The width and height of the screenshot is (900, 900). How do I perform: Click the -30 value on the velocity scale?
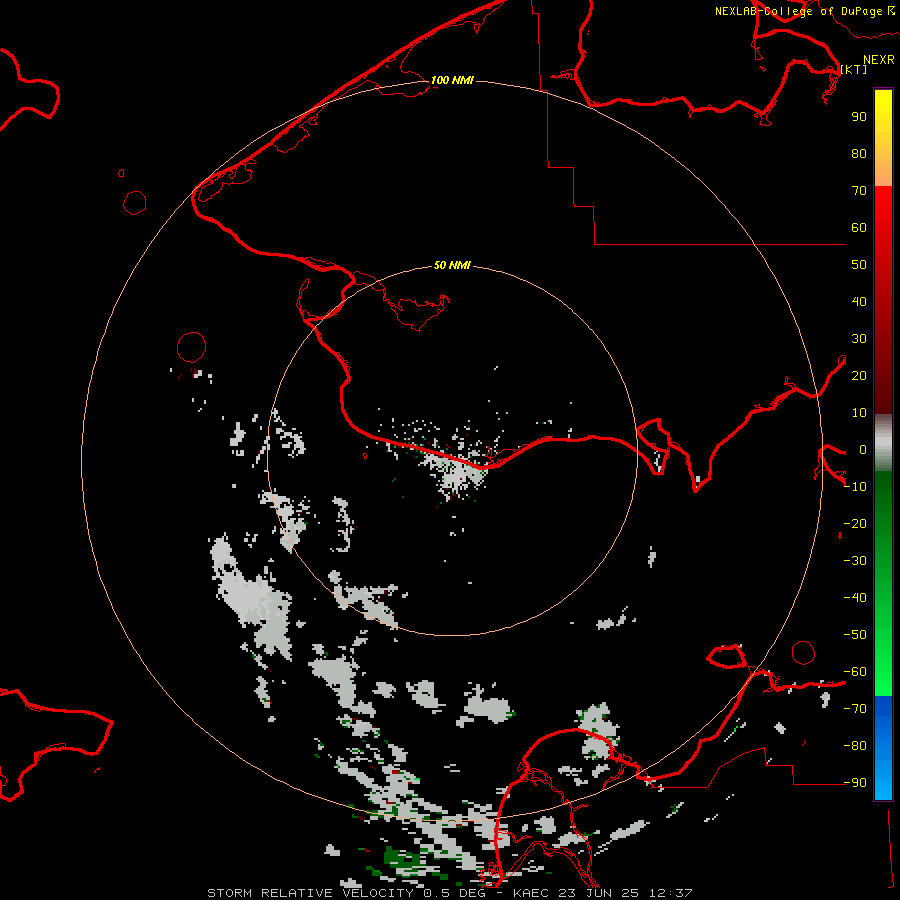(855, 561)
